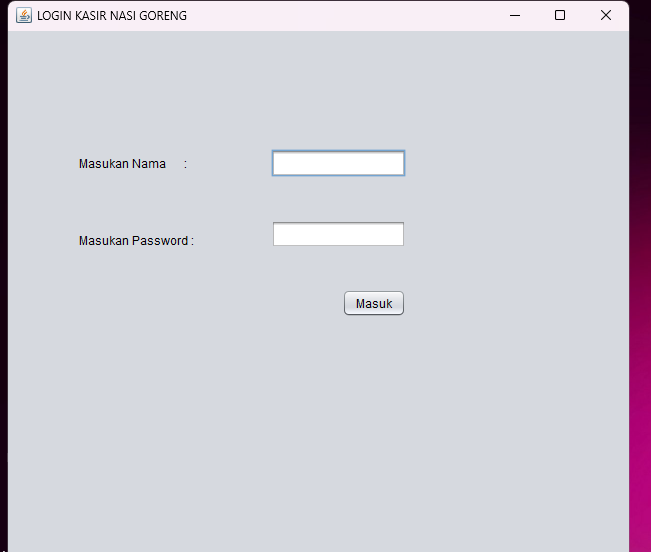651x552 pixels.
Task: Click the colon after Masukan Nama
Action: pos(185,164)
